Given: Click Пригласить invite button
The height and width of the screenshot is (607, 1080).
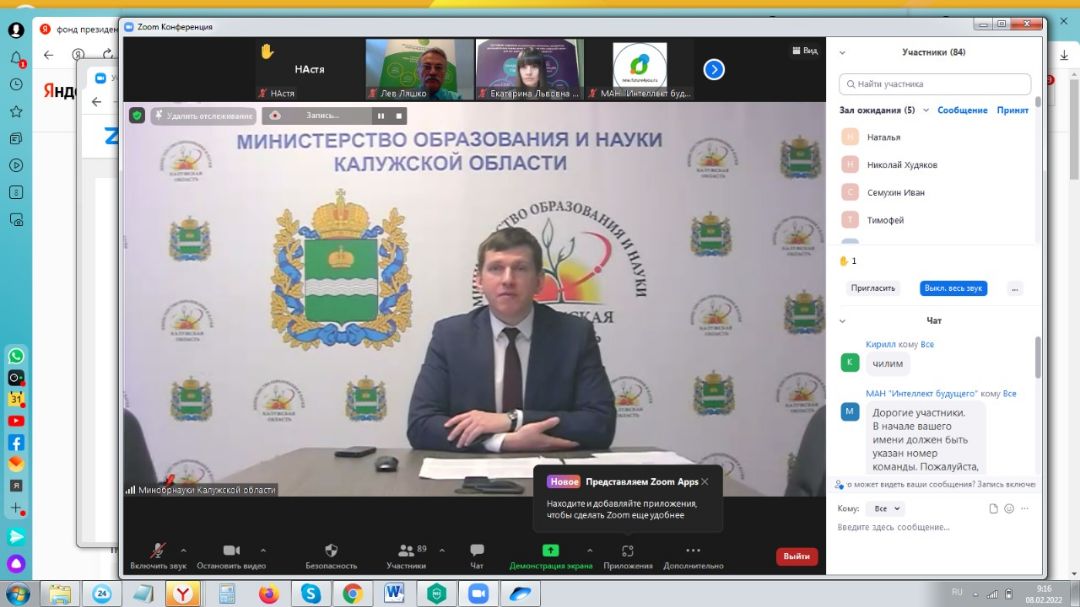Looking at the screenshot, I should click(873, 288).
